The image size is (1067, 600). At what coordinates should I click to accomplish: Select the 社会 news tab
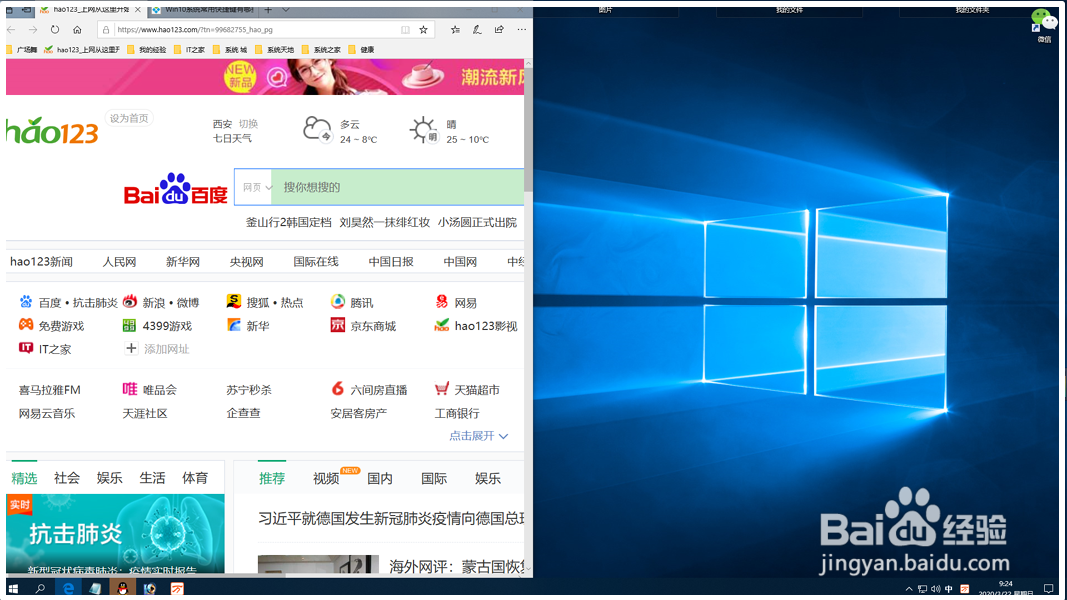67,478
